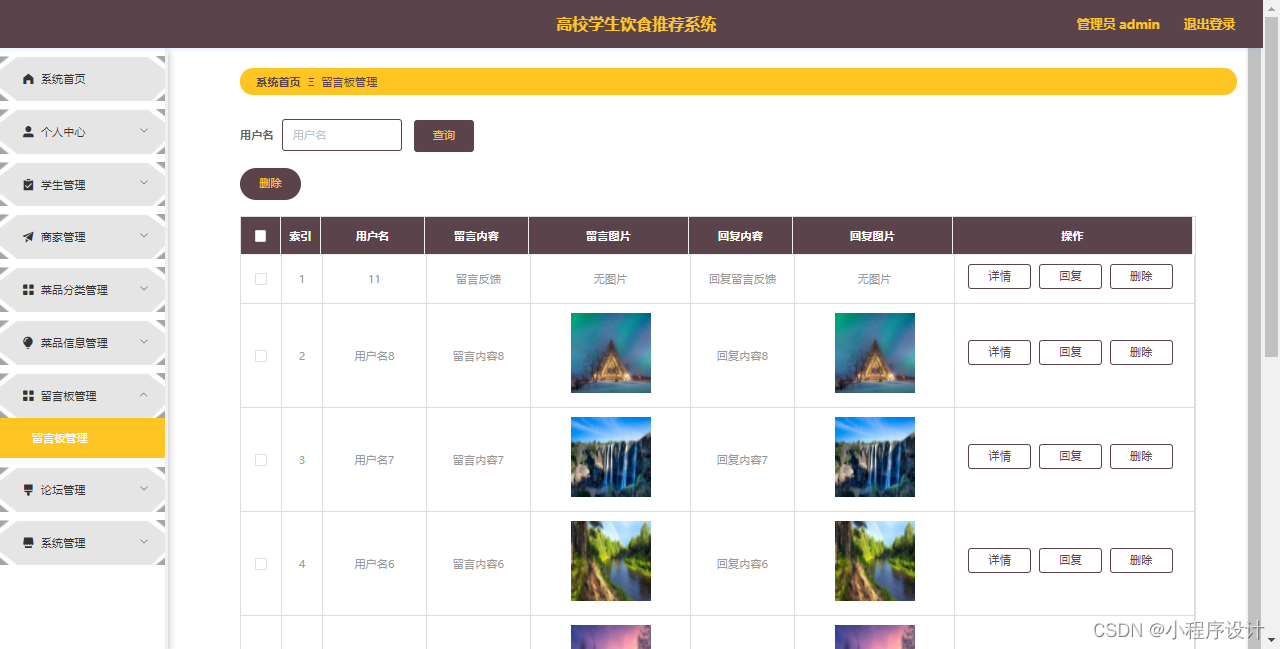Click the 留言图片 thumbnail in row 用户名8
This screenshot has height=649, width=1280.
[x=611, y=353]
